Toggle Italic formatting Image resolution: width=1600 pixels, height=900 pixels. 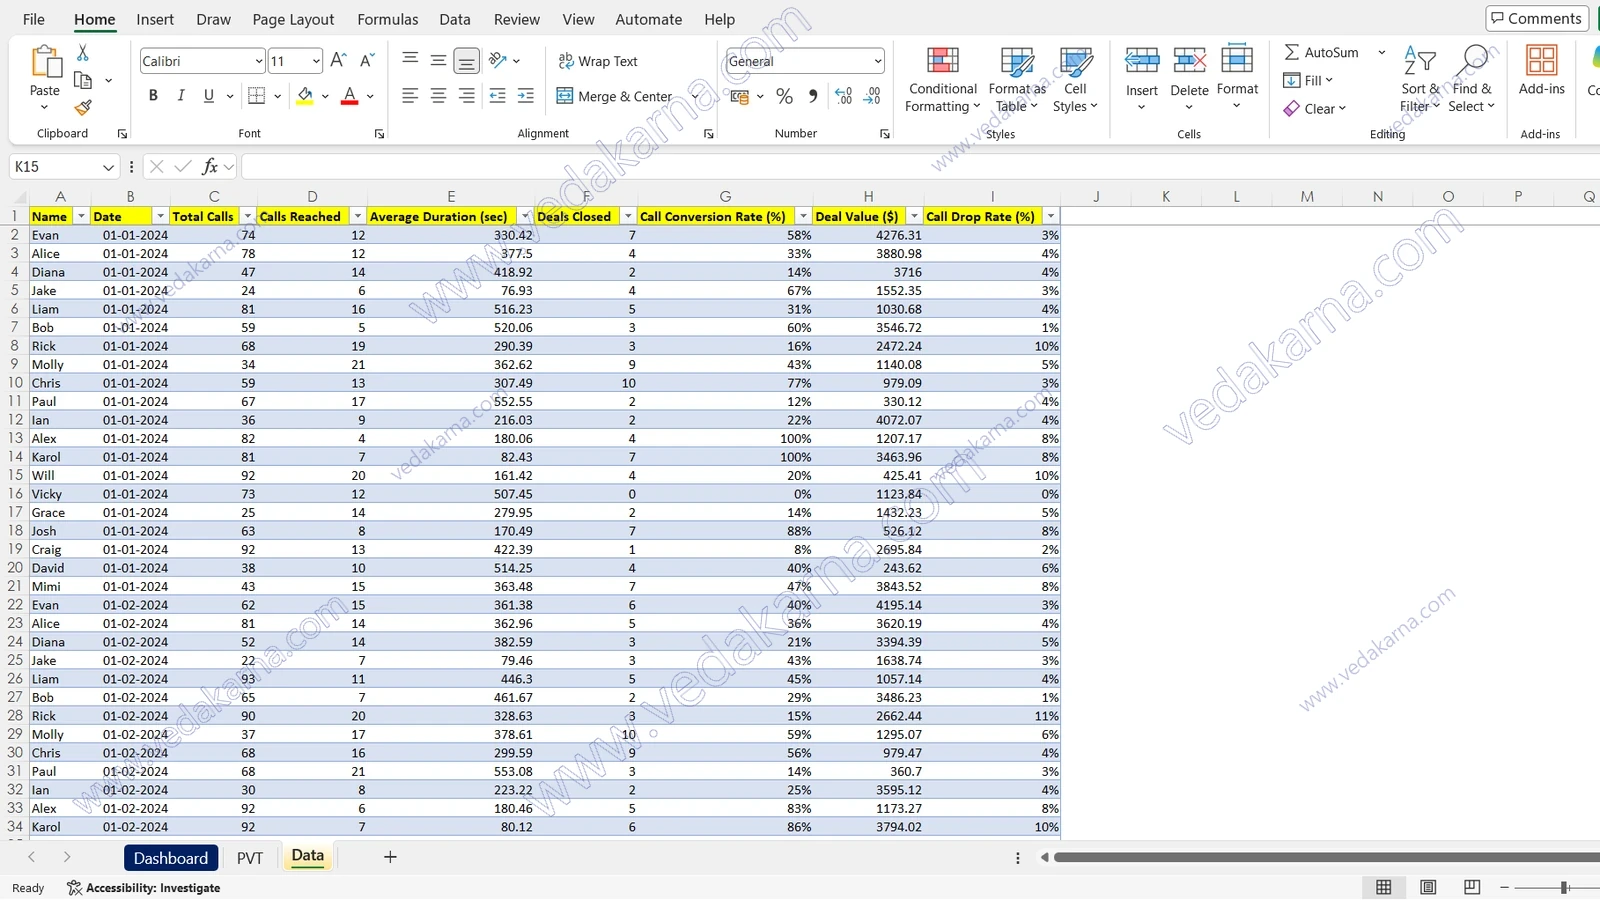[181, 96]
